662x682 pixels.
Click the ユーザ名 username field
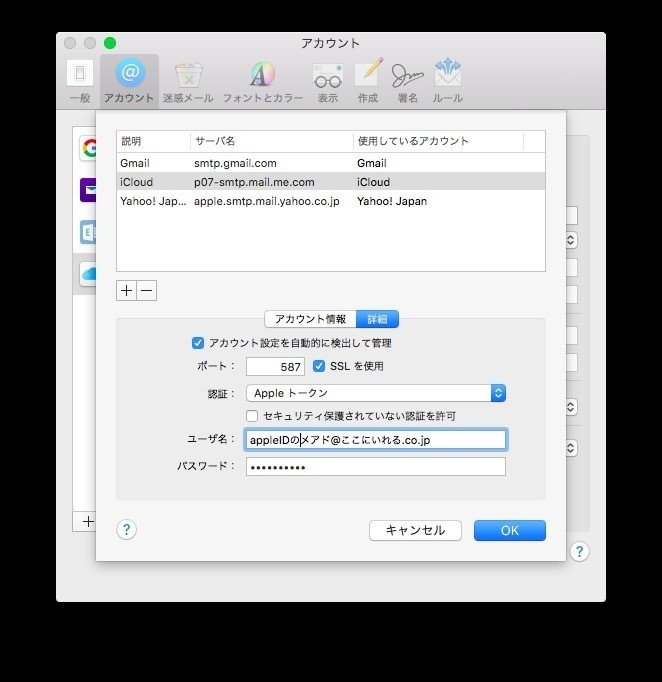[x=376, y=440]
